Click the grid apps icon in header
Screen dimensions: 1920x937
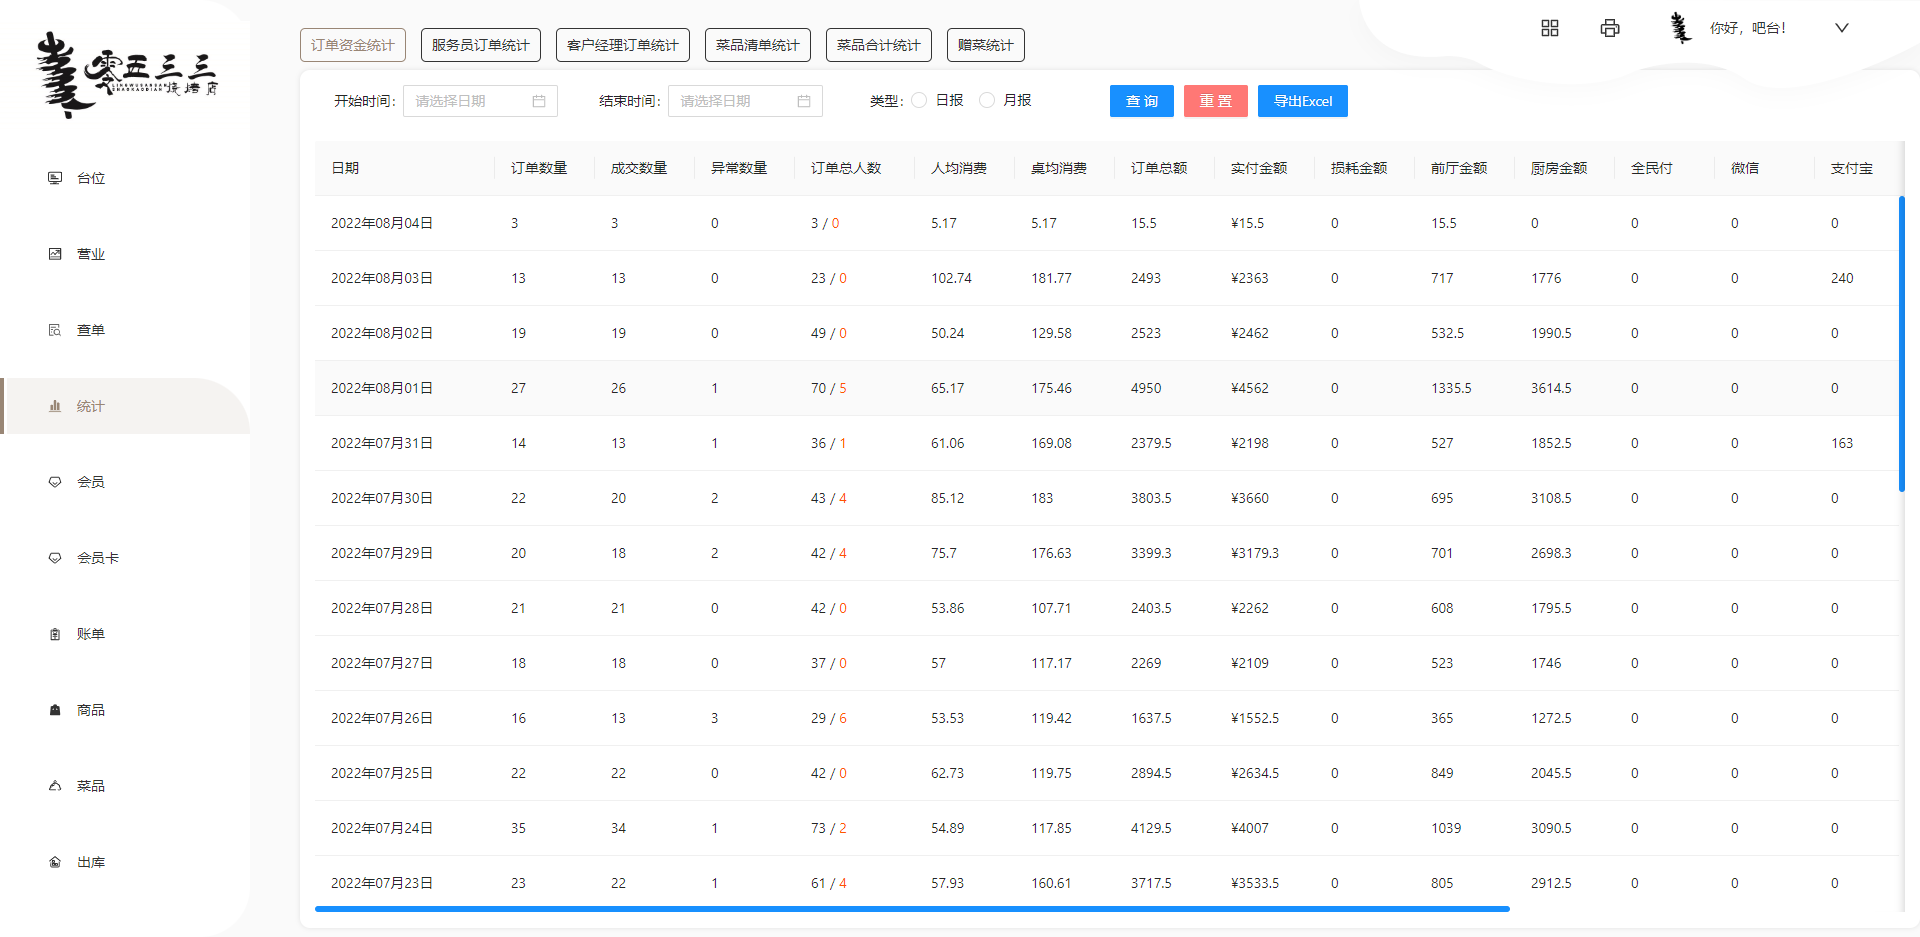1549,28
